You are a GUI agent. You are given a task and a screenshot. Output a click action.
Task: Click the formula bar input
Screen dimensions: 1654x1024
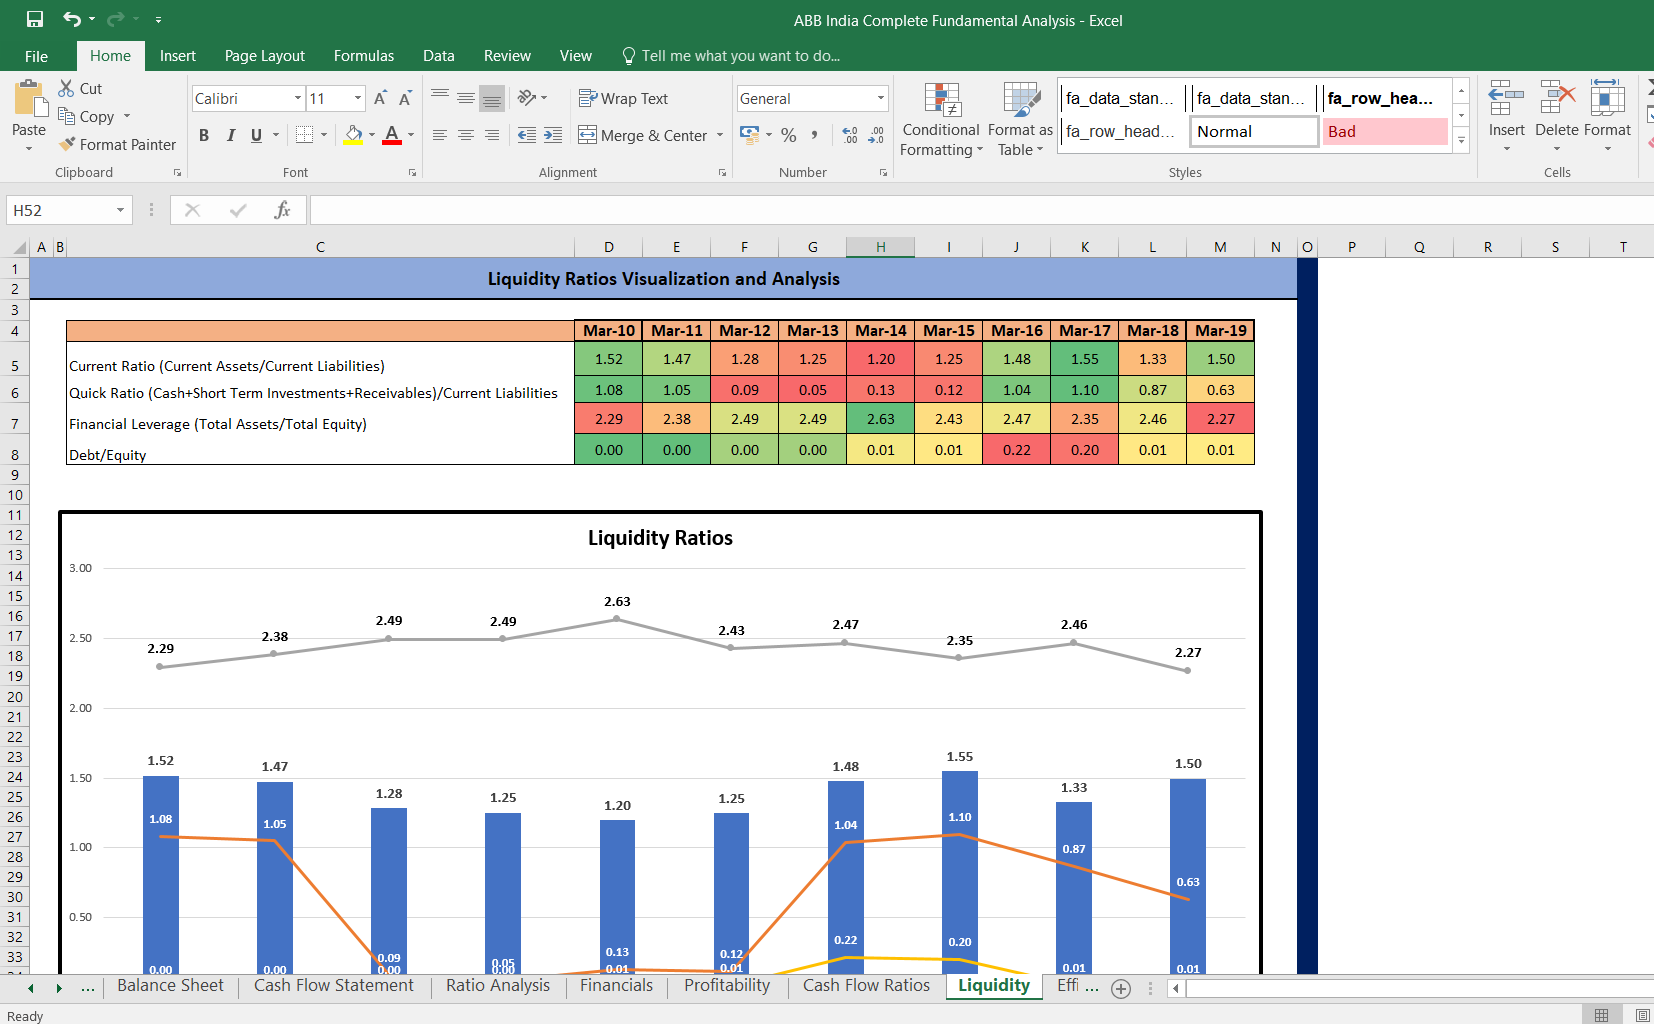[x=980, y=210]
